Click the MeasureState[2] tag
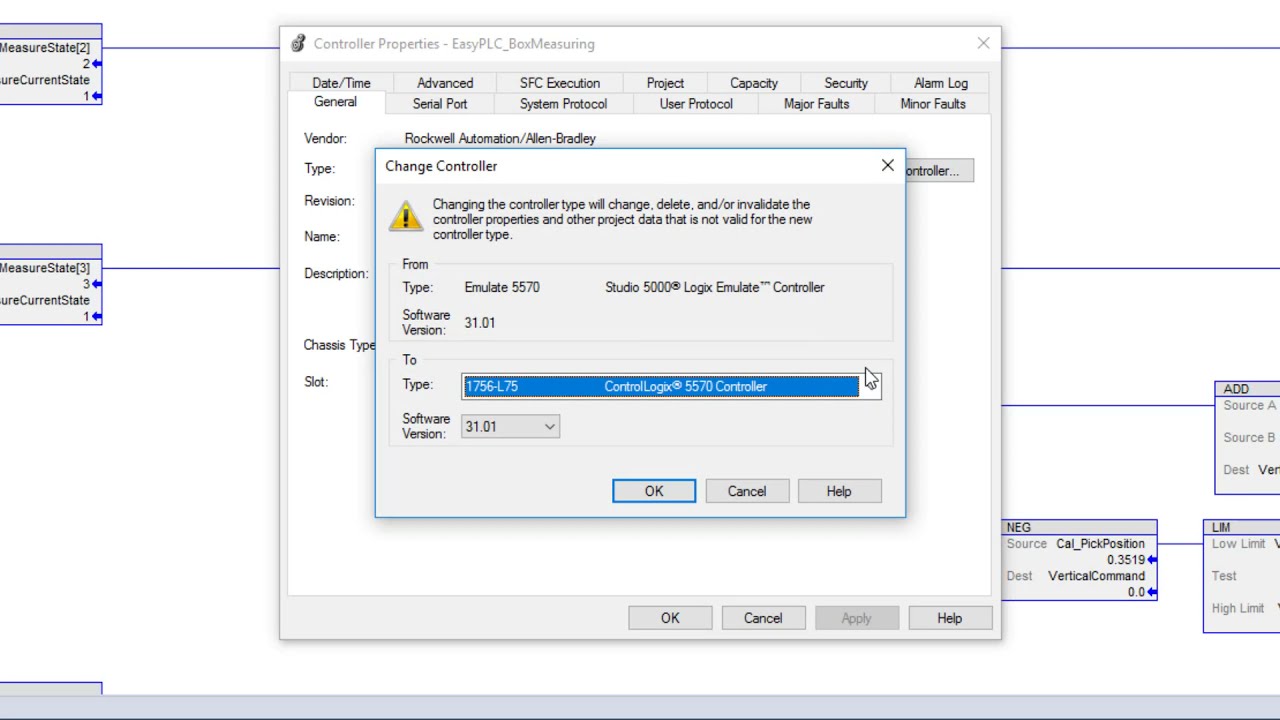 pos(45,48)
